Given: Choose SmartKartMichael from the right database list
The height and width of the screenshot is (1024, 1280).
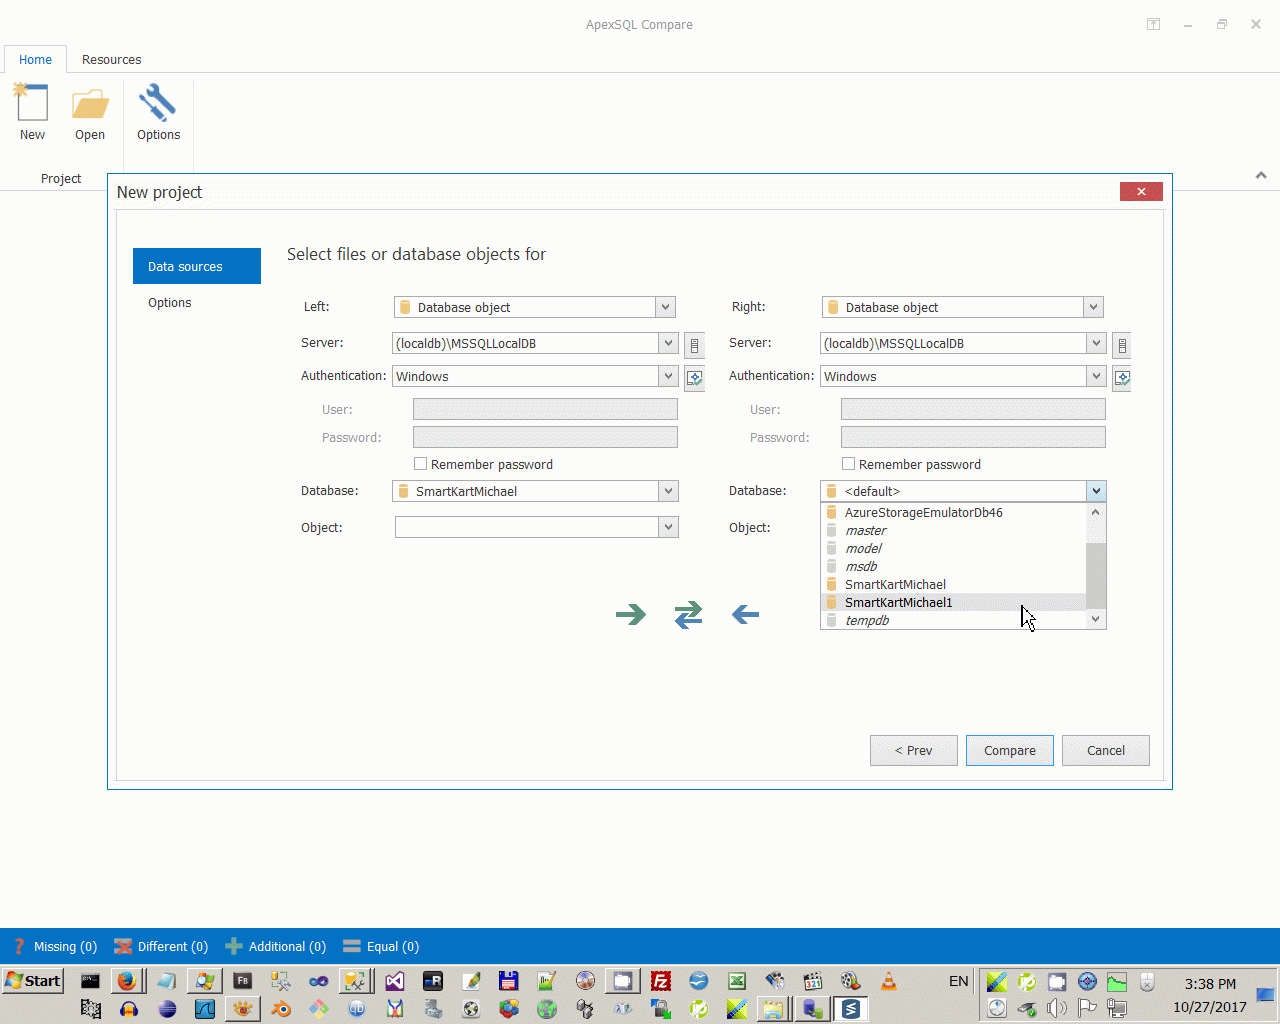Looking at the screenshot, I should (x=953, y=584).
